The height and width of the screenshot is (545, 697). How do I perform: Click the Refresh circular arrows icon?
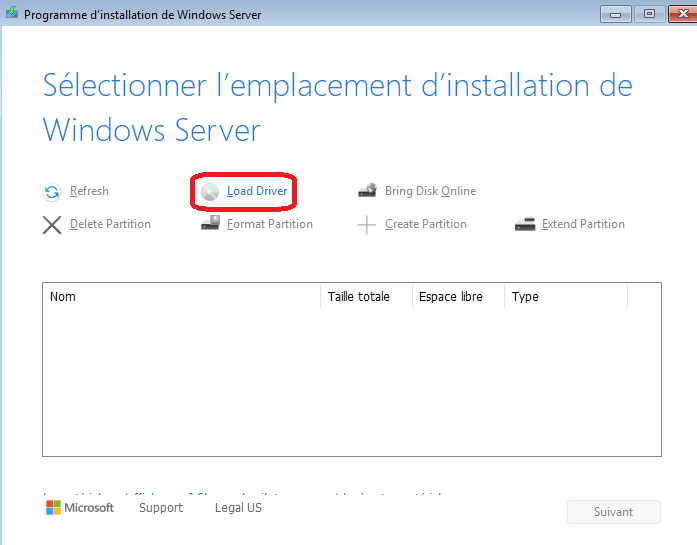tap(52, 192)
